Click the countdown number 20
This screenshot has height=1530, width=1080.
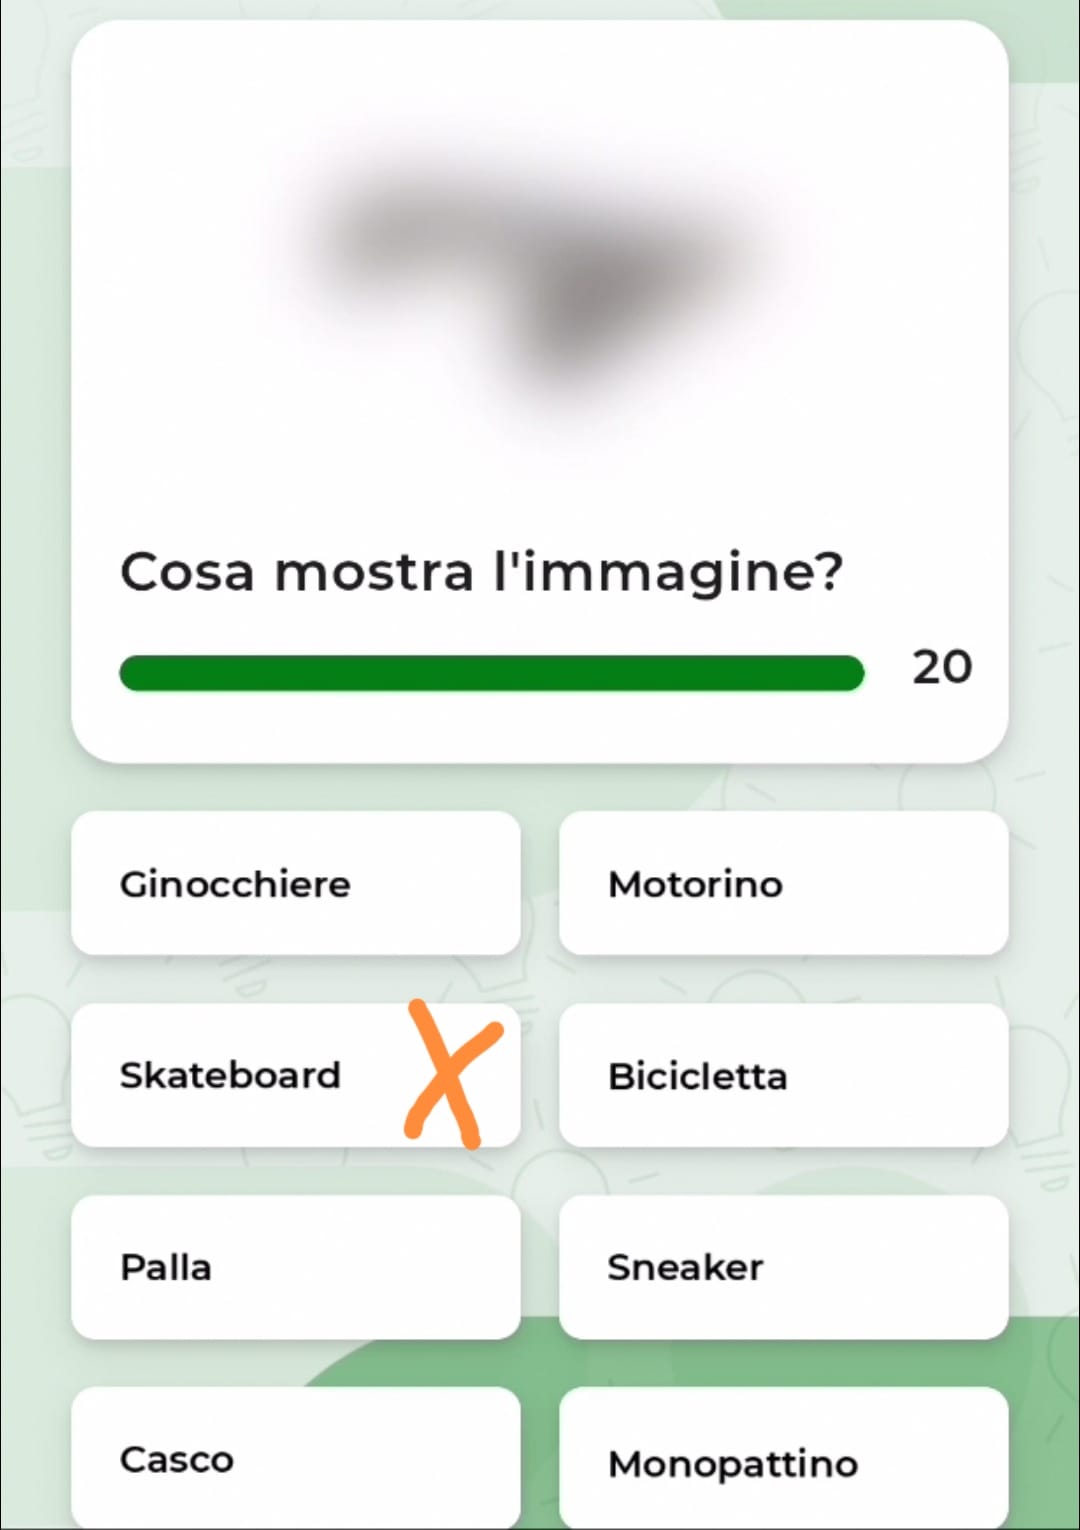click(x=941, y=667)
